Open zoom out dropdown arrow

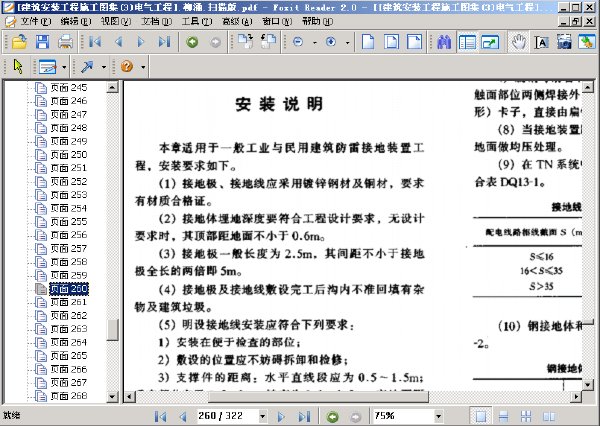[x=315, y=43]
